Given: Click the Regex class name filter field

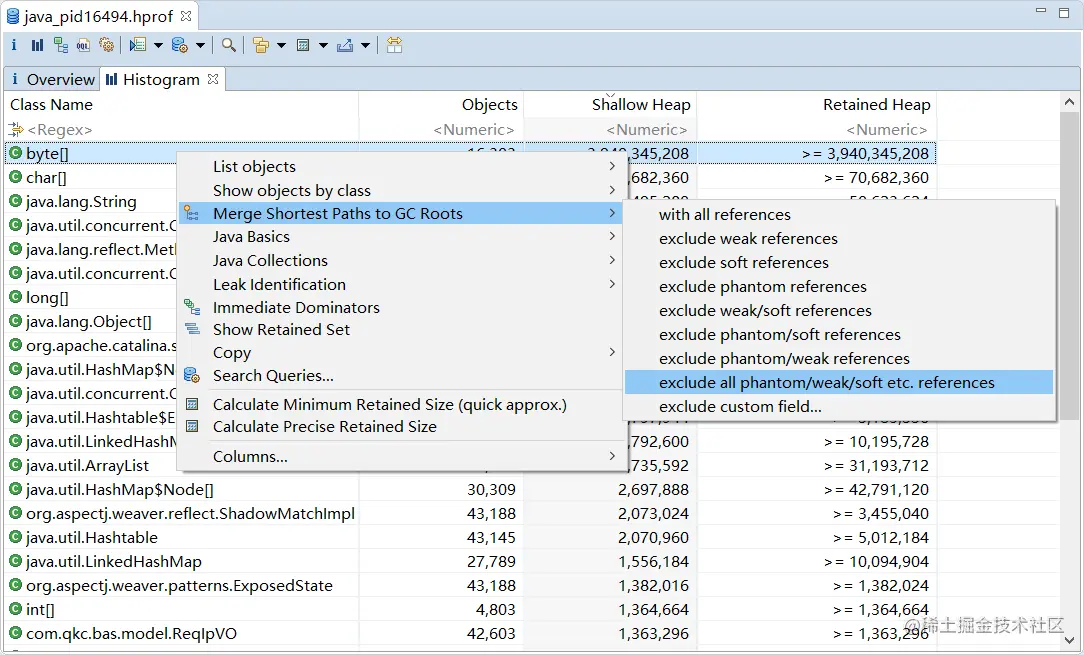Looking at the screenshot, I should (183, 129).
